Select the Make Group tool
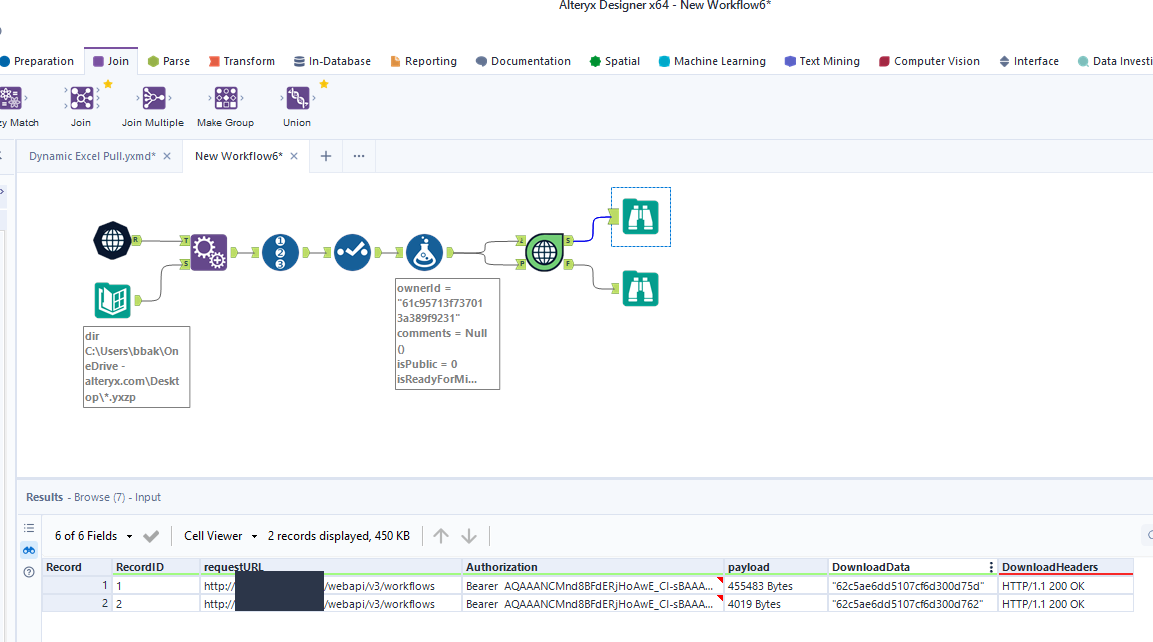 pos(225,97)
